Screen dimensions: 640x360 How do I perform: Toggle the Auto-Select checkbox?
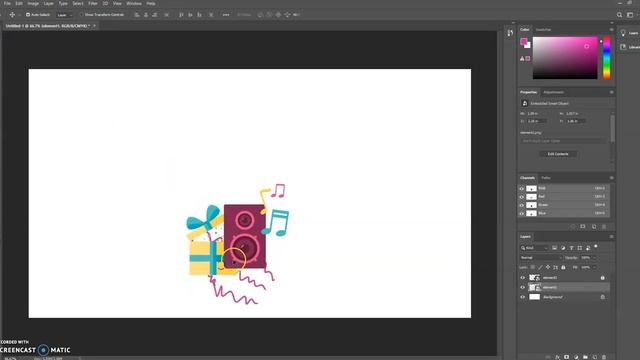pyautogui.click(x=28, y=15)
